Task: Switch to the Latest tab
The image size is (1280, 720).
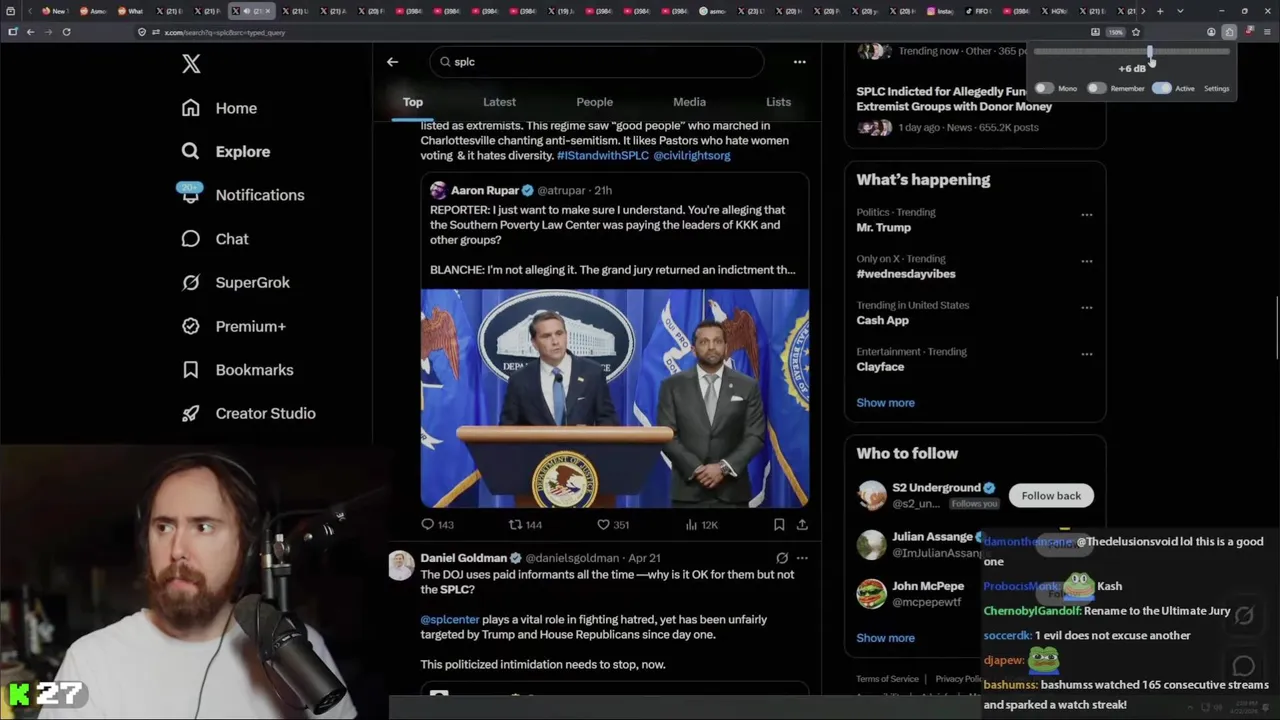Action: click(x=499, y=102)
